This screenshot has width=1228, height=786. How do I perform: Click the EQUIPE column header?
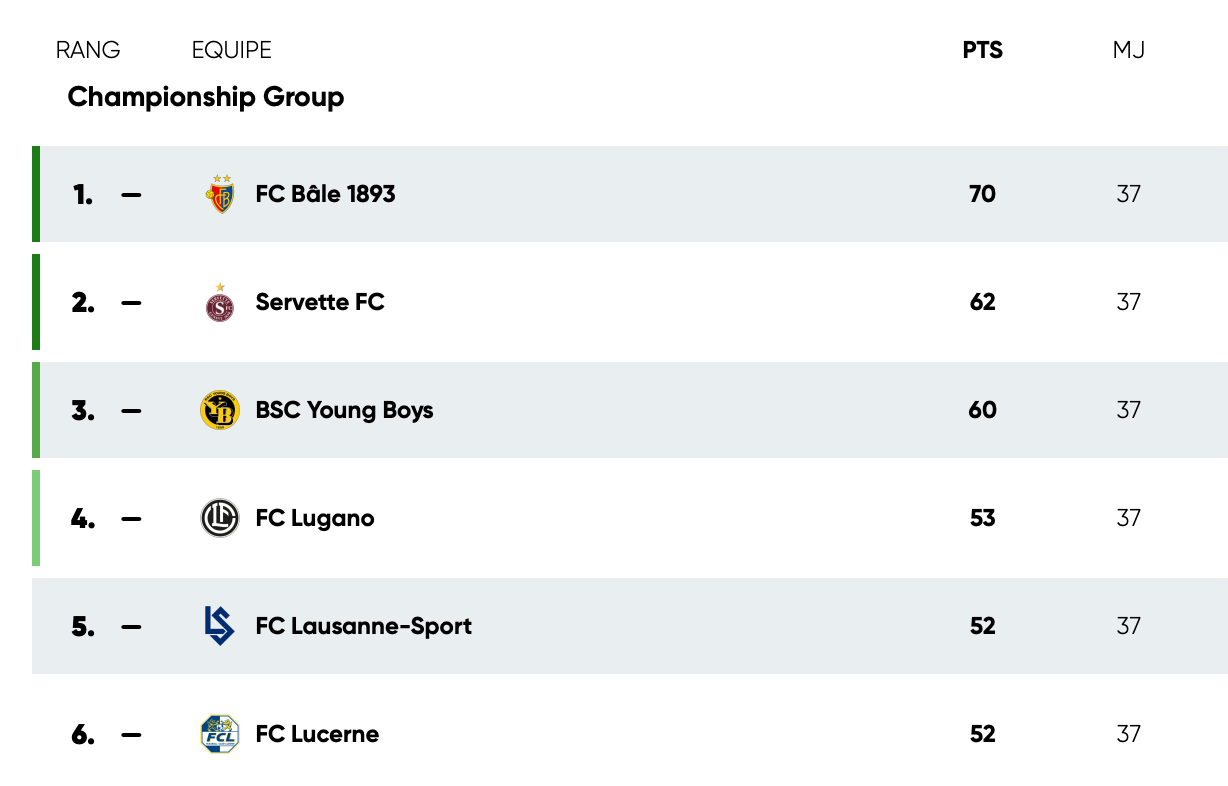[231, 50]
